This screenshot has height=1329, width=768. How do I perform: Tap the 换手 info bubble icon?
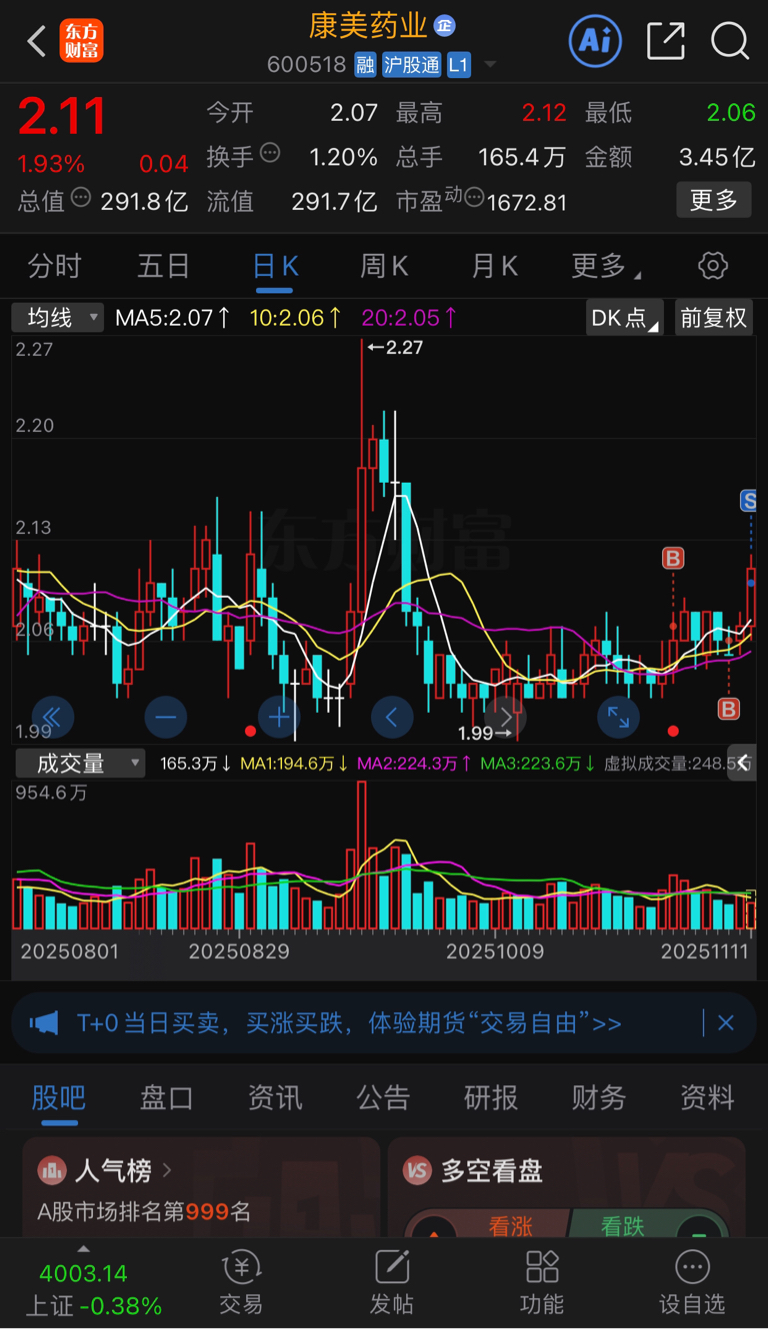click(270, 152)
